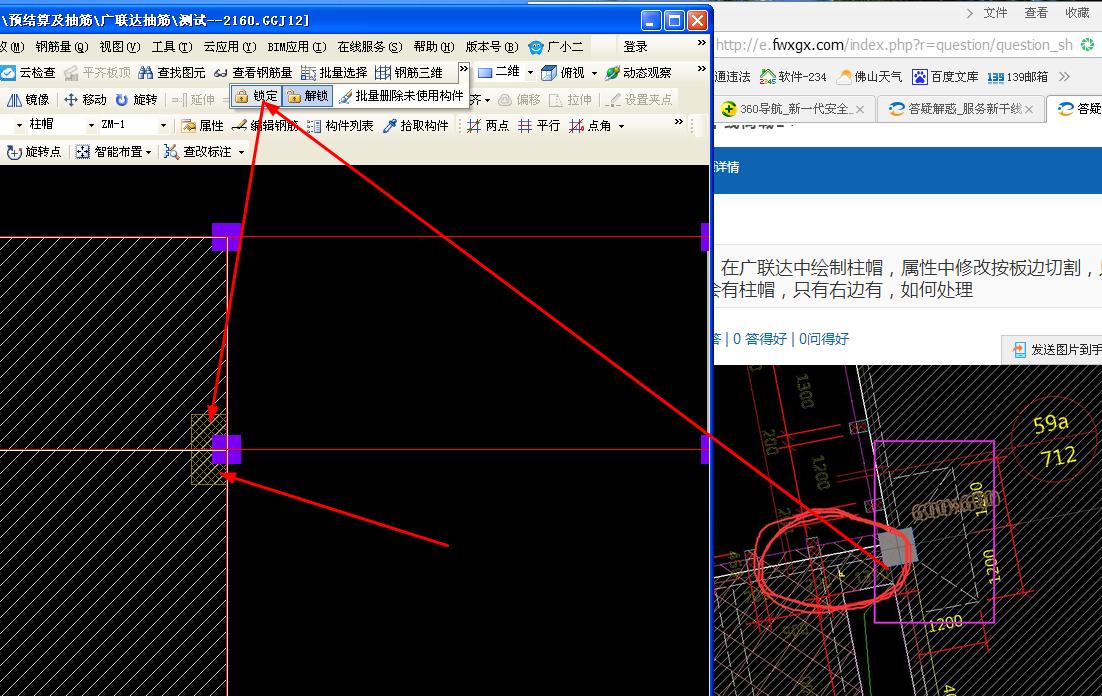Screen dimensions: 1102x696
Task: Open 钢筋量 menu
Action: (x=62, y=46)
